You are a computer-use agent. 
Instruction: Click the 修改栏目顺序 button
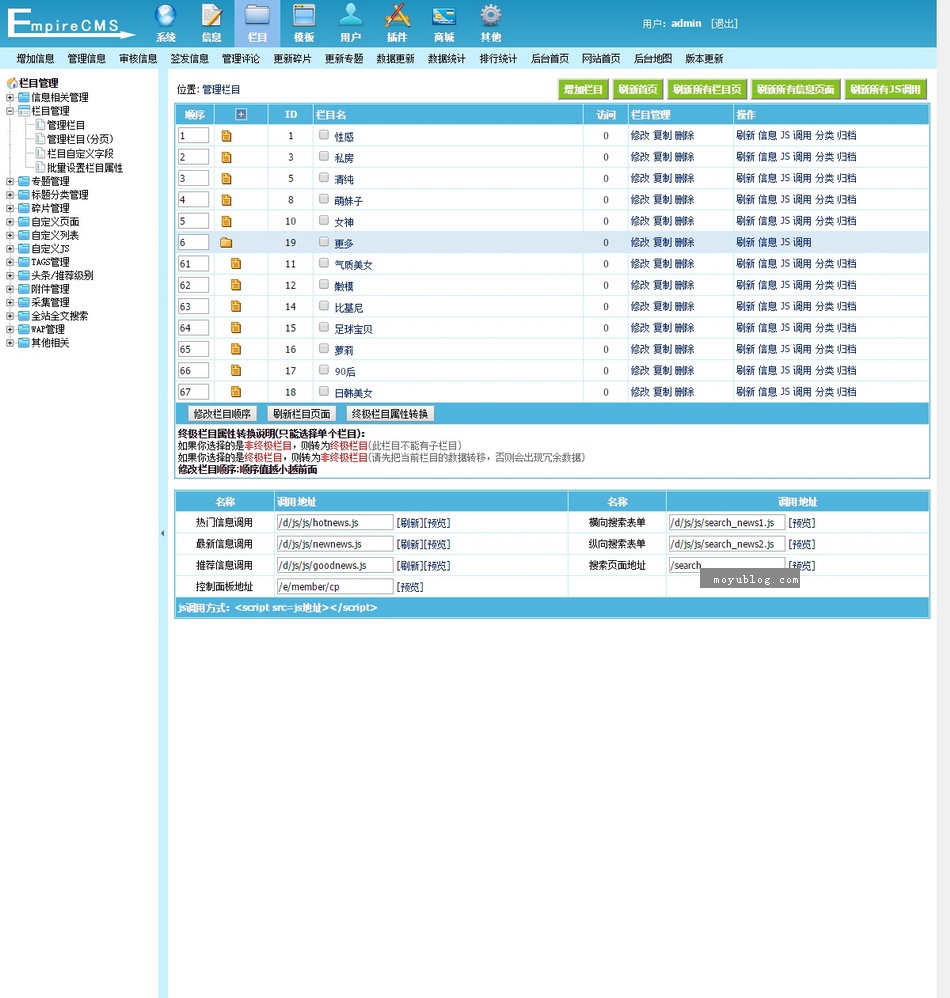[222, 414]
